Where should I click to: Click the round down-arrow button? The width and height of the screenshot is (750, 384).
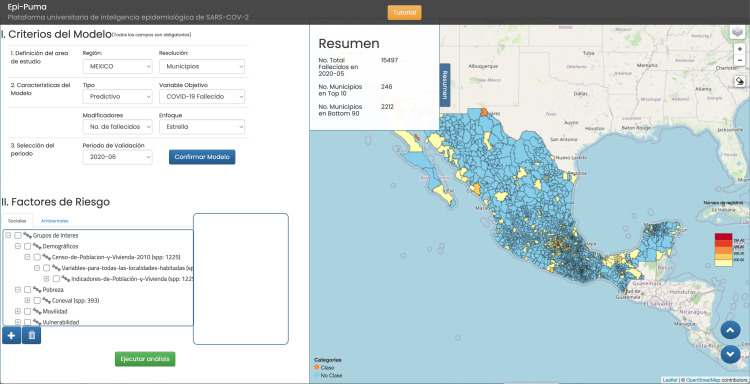tap(730, 354)
